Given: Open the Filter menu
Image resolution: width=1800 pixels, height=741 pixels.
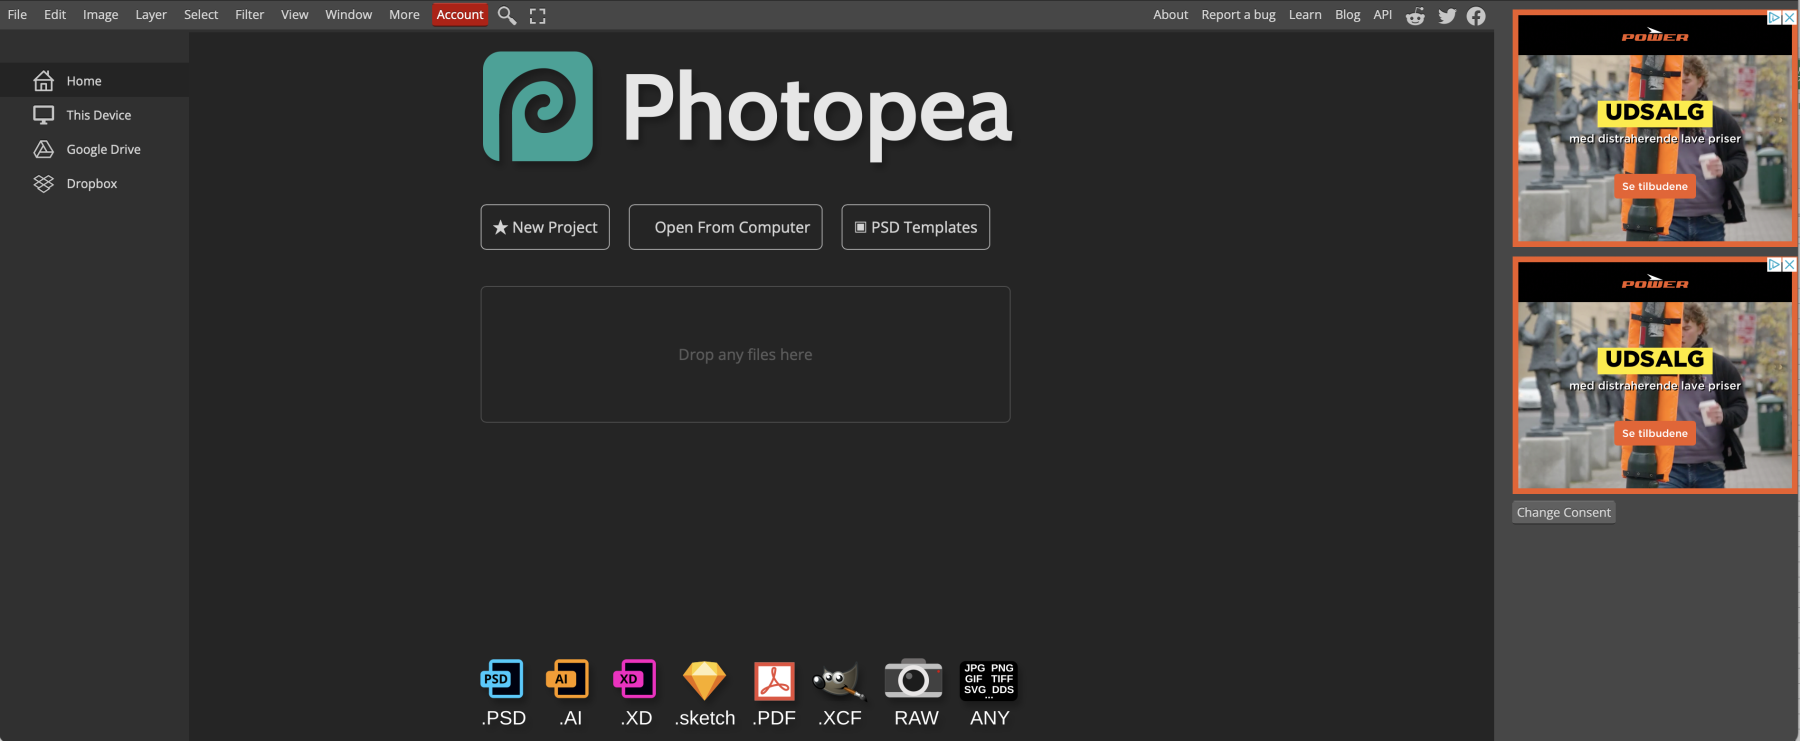Looking at the screenshot, I should 250,15.
